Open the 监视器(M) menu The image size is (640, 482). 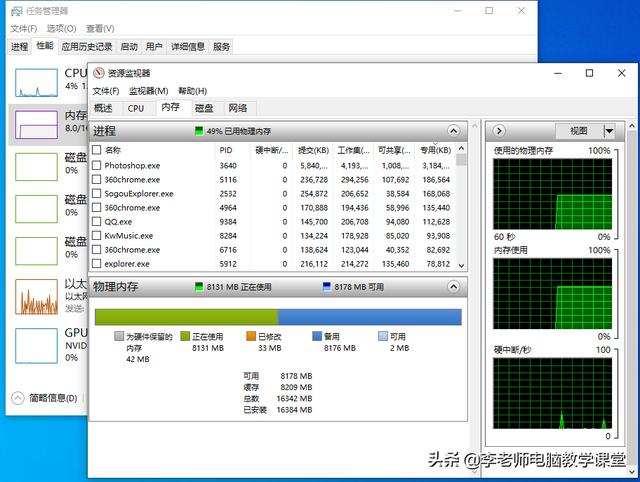point(149,91)
